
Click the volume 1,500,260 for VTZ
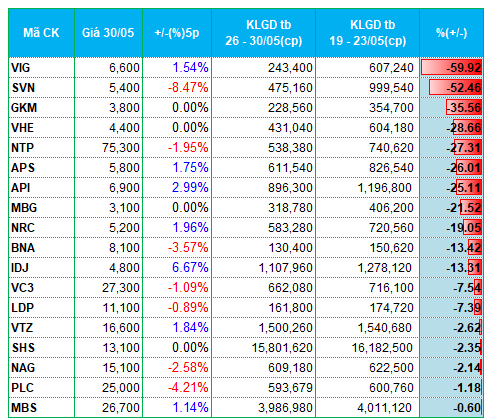pyautogui.click(x=285, y=328)
